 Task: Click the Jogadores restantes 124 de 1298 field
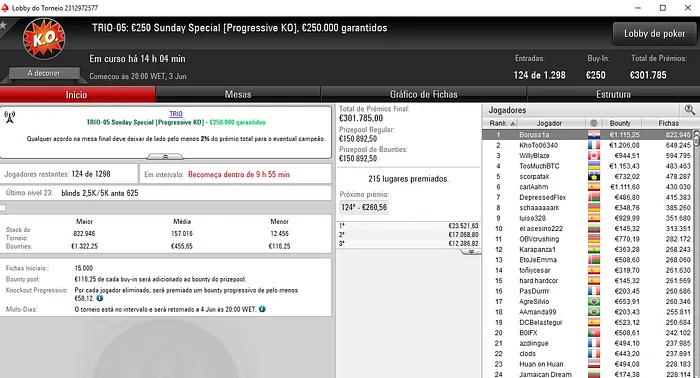coord(69,174)
